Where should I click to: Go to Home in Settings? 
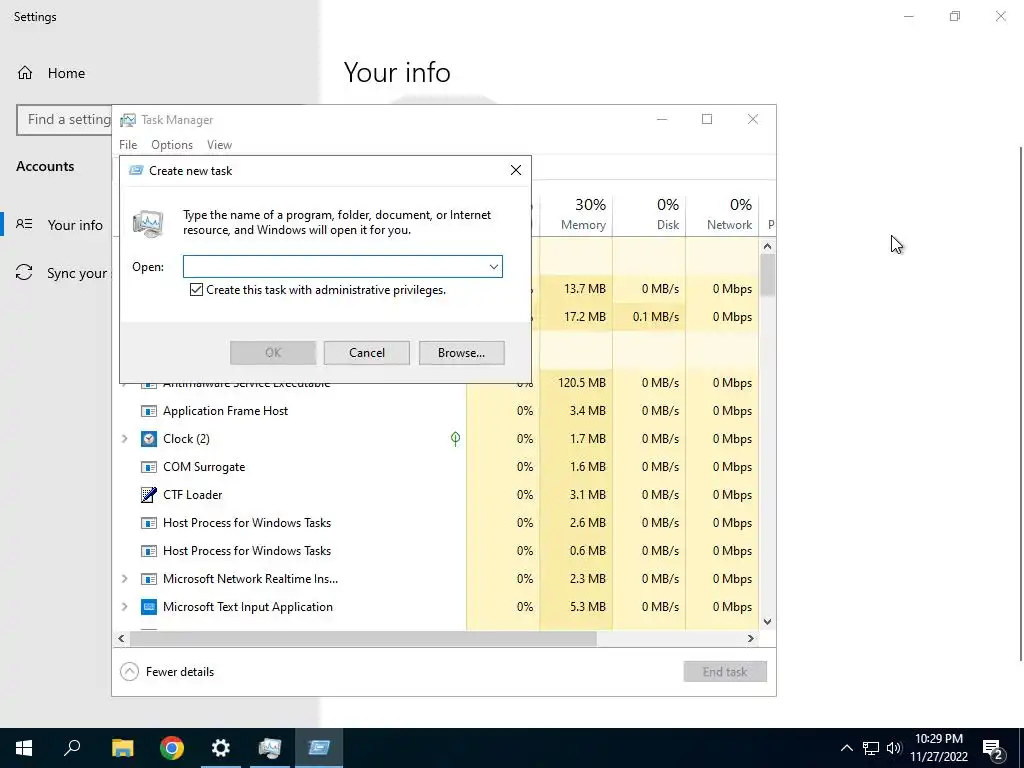point(66,73)
